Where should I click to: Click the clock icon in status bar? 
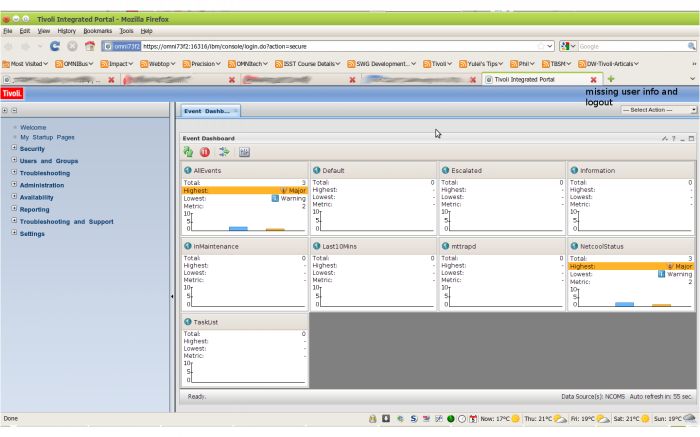pos(462,419)
